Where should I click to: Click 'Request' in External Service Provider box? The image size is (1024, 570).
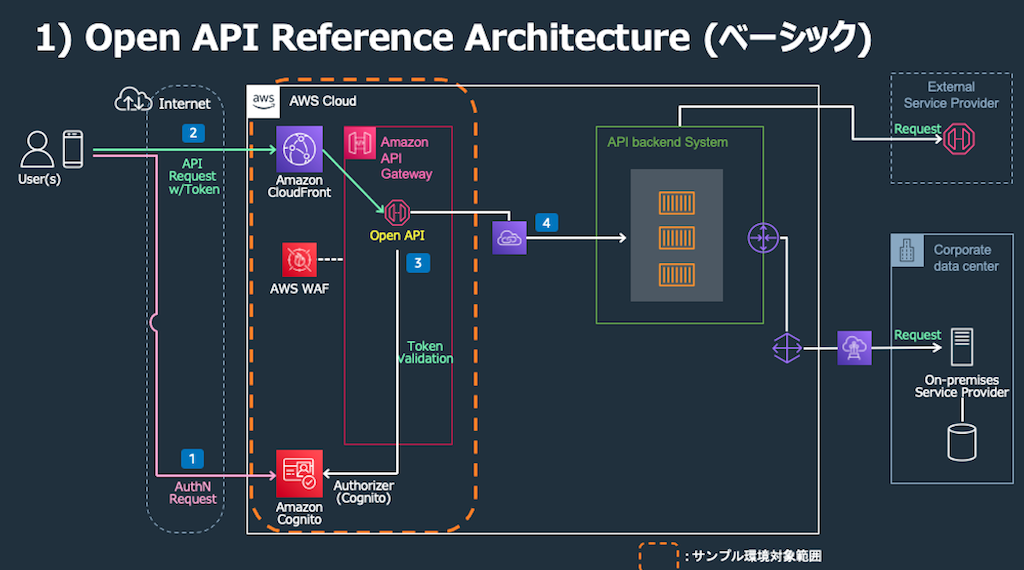coord(918,129)
